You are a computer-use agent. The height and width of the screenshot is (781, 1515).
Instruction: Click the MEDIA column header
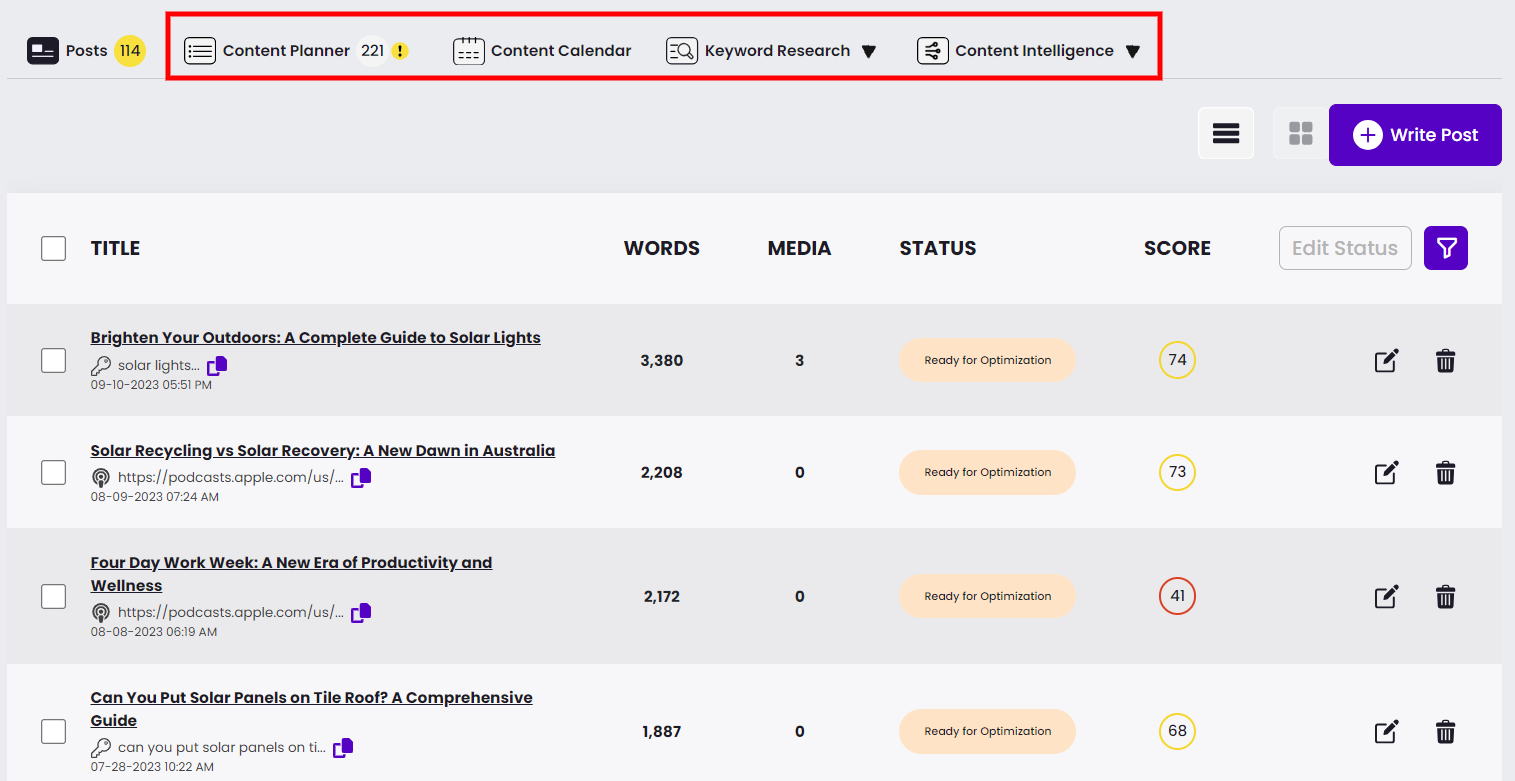[799, 248]
